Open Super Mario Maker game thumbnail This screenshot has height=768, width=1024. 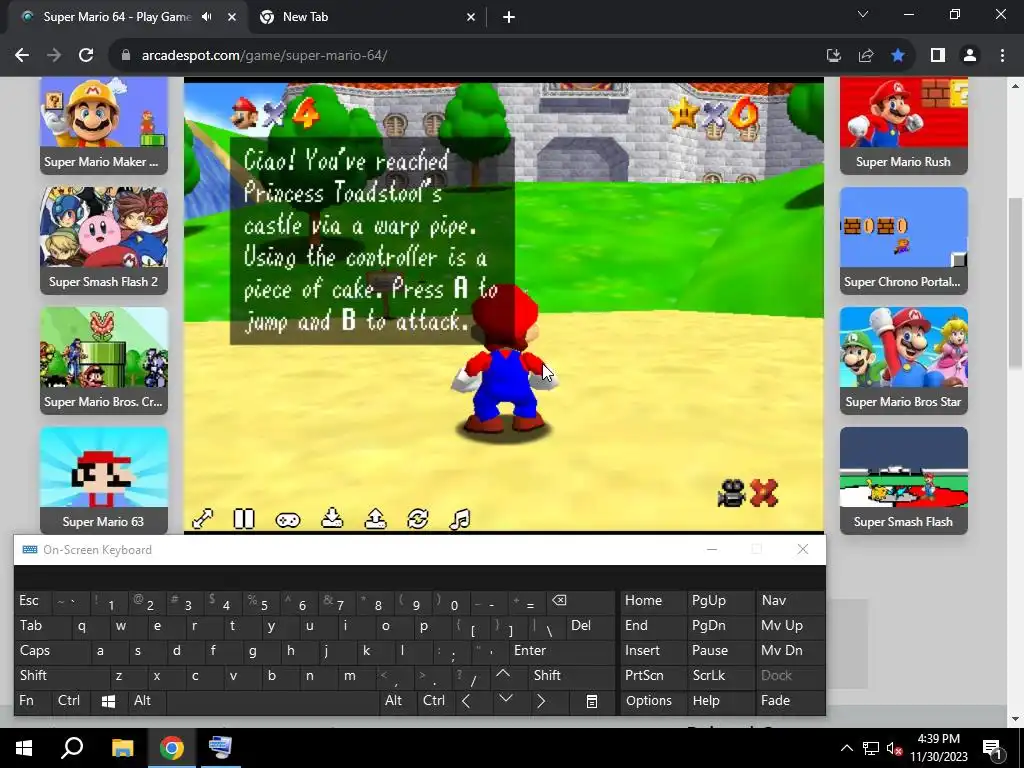point(104,125)
